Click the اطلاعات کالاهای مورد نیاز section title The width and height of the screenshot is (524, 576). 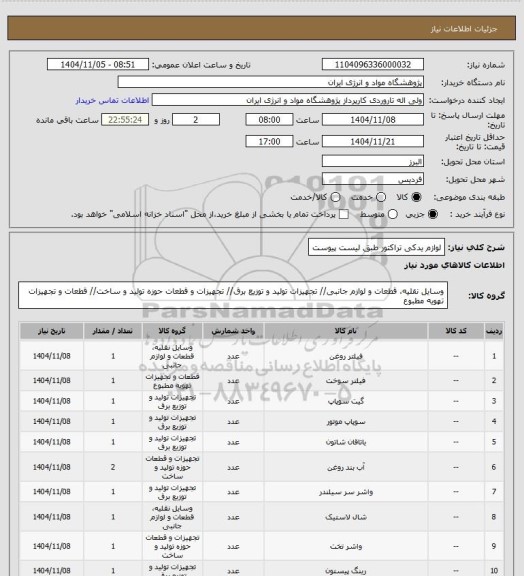[x=454, y=265]
